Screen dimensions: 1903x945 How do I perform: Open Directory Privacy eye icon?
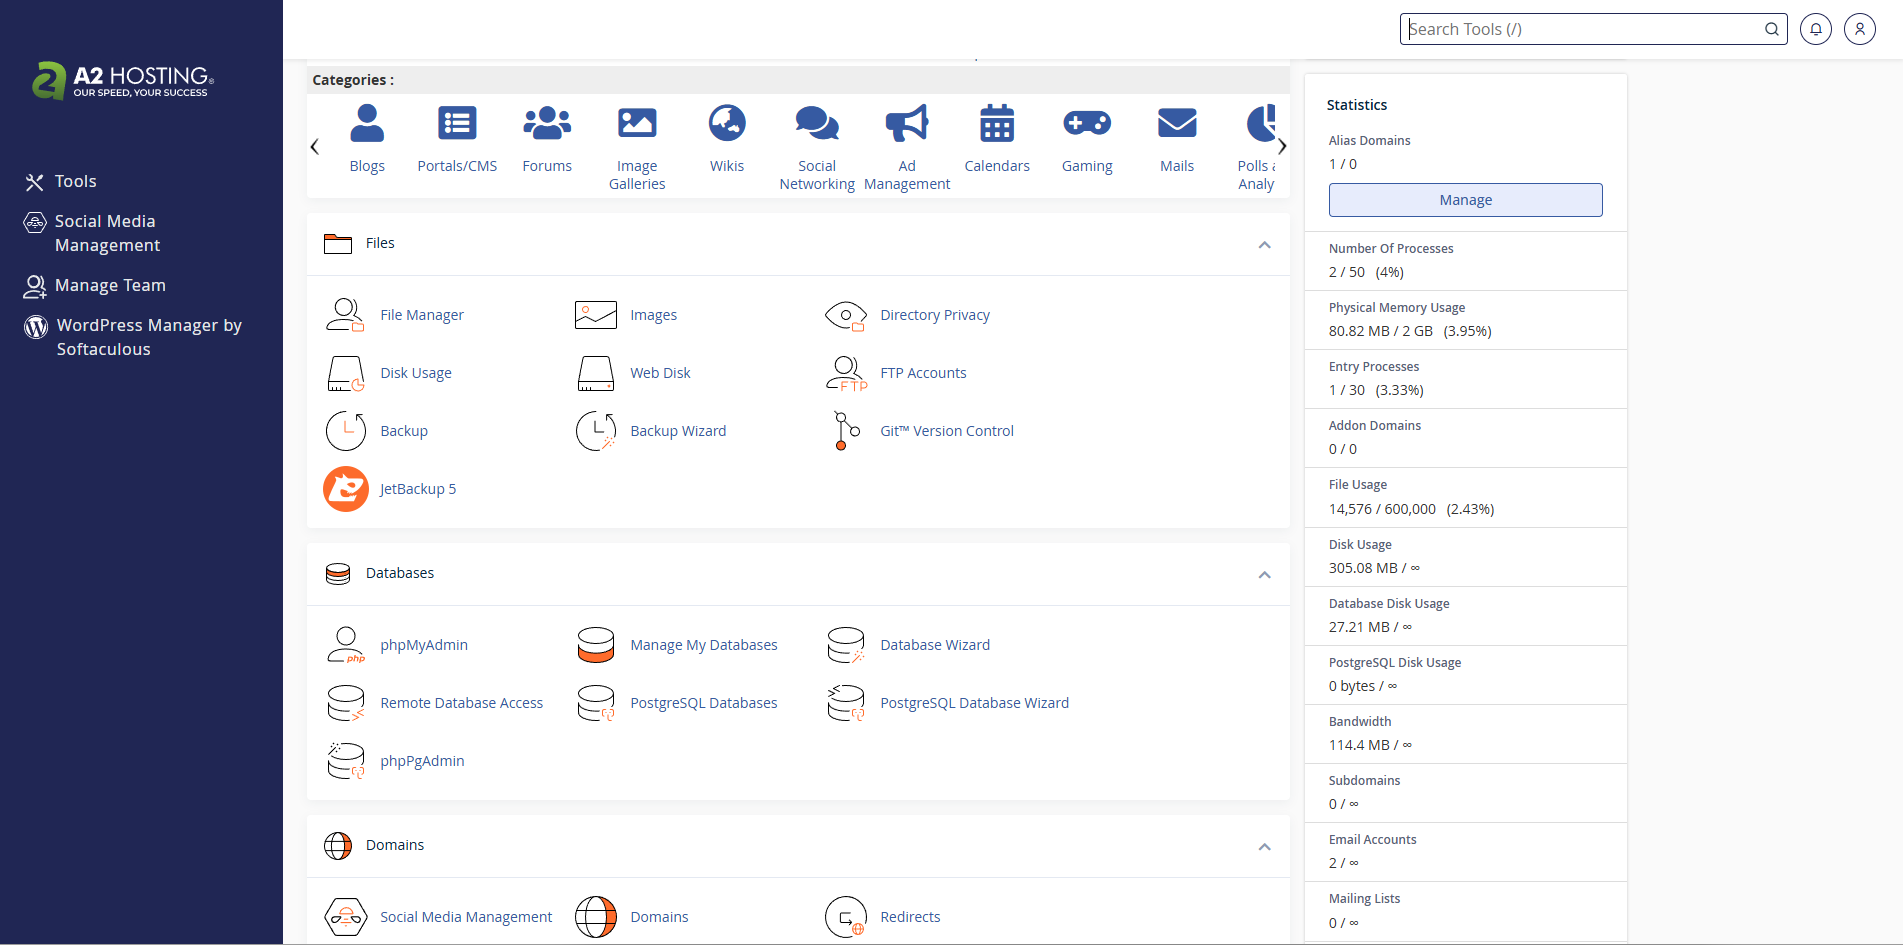[x=845, y=315]
